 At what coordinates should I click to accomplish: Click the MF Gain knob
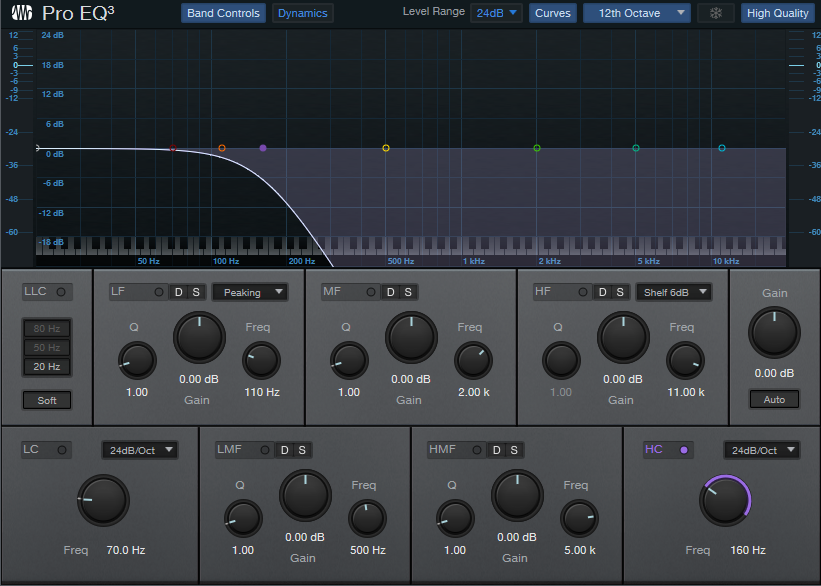tap(411, 338)
